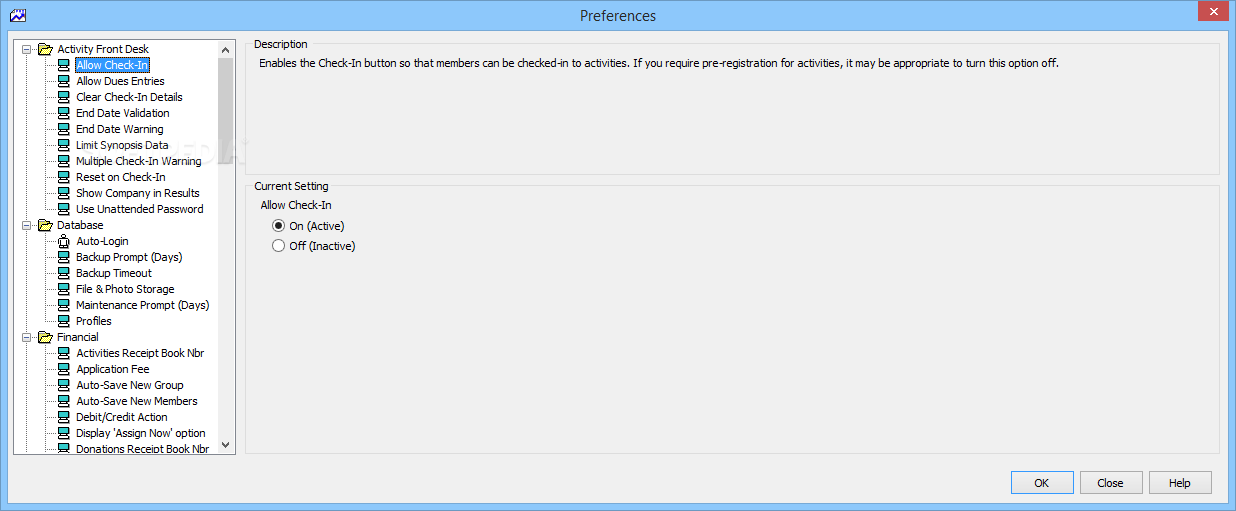The height and width of the screenshot is (511, 1236).
Task: Click the icon beside Application Fee
Action: click(x=64, y=369)
